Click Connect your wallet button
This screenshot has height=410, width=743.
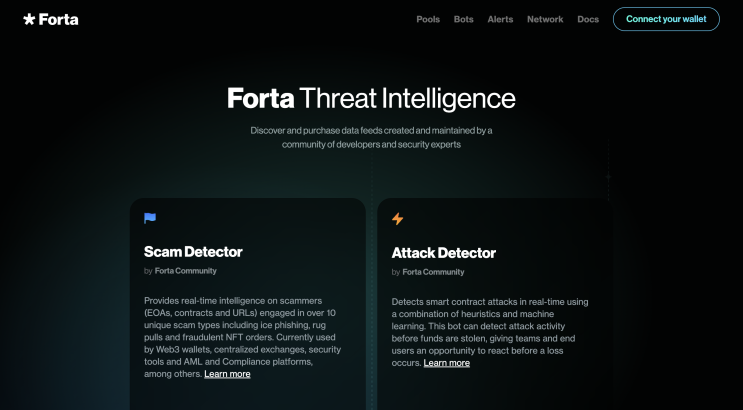(x=666, y=19)
